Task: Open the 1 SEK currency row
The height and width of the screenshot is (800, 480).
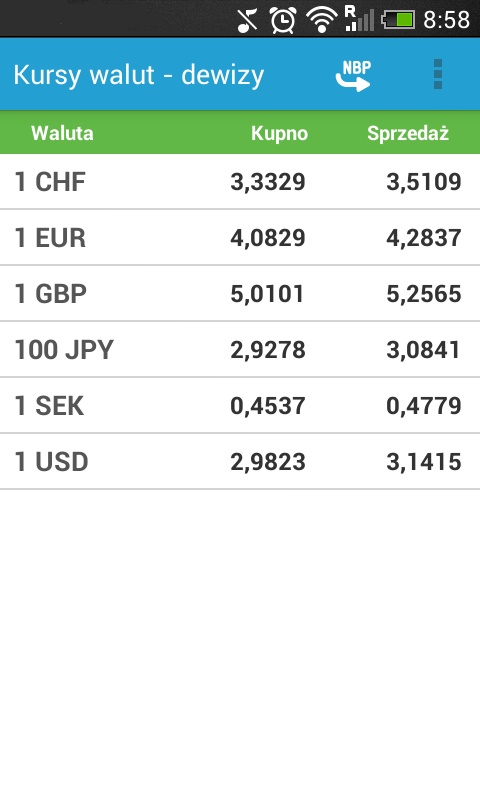Action: (240, 406)
